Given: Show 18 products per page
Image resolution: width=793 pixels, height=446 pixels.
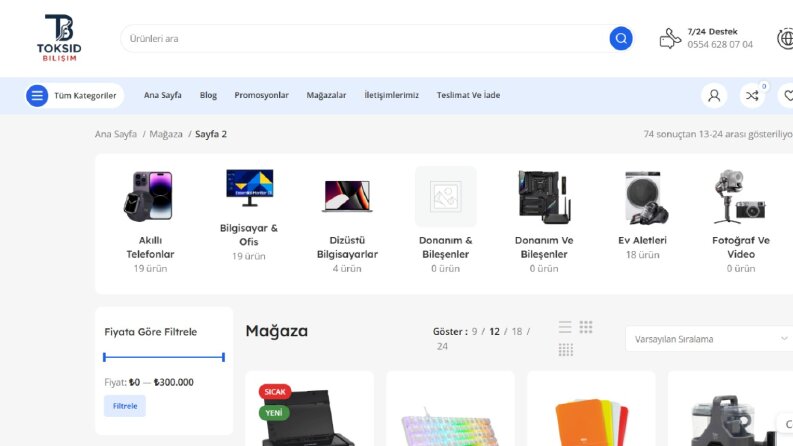Looking at the screenshot, I should click(516, 332).
